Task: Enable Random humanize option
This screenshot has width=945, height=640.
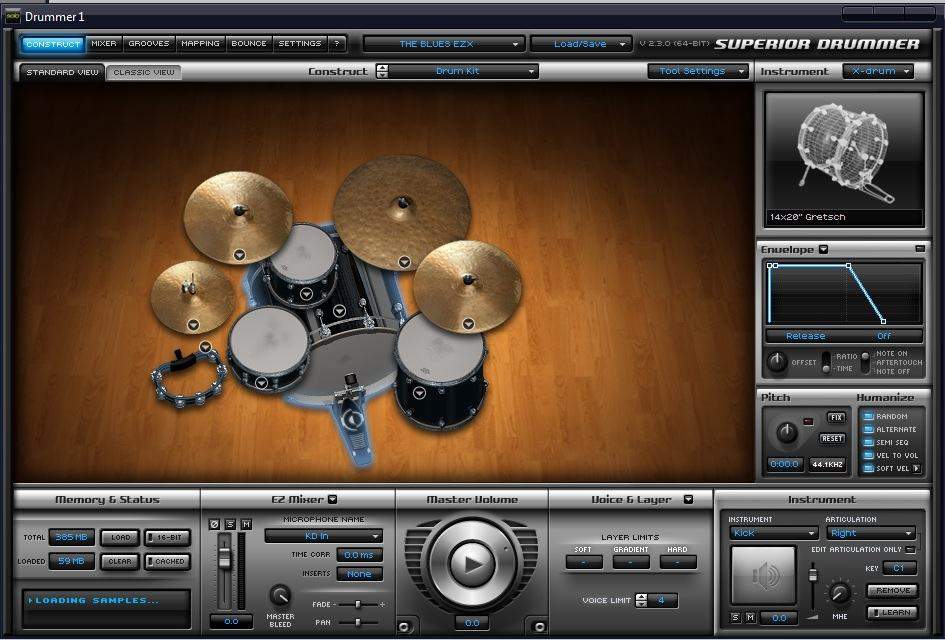Action: click(868, 416)
